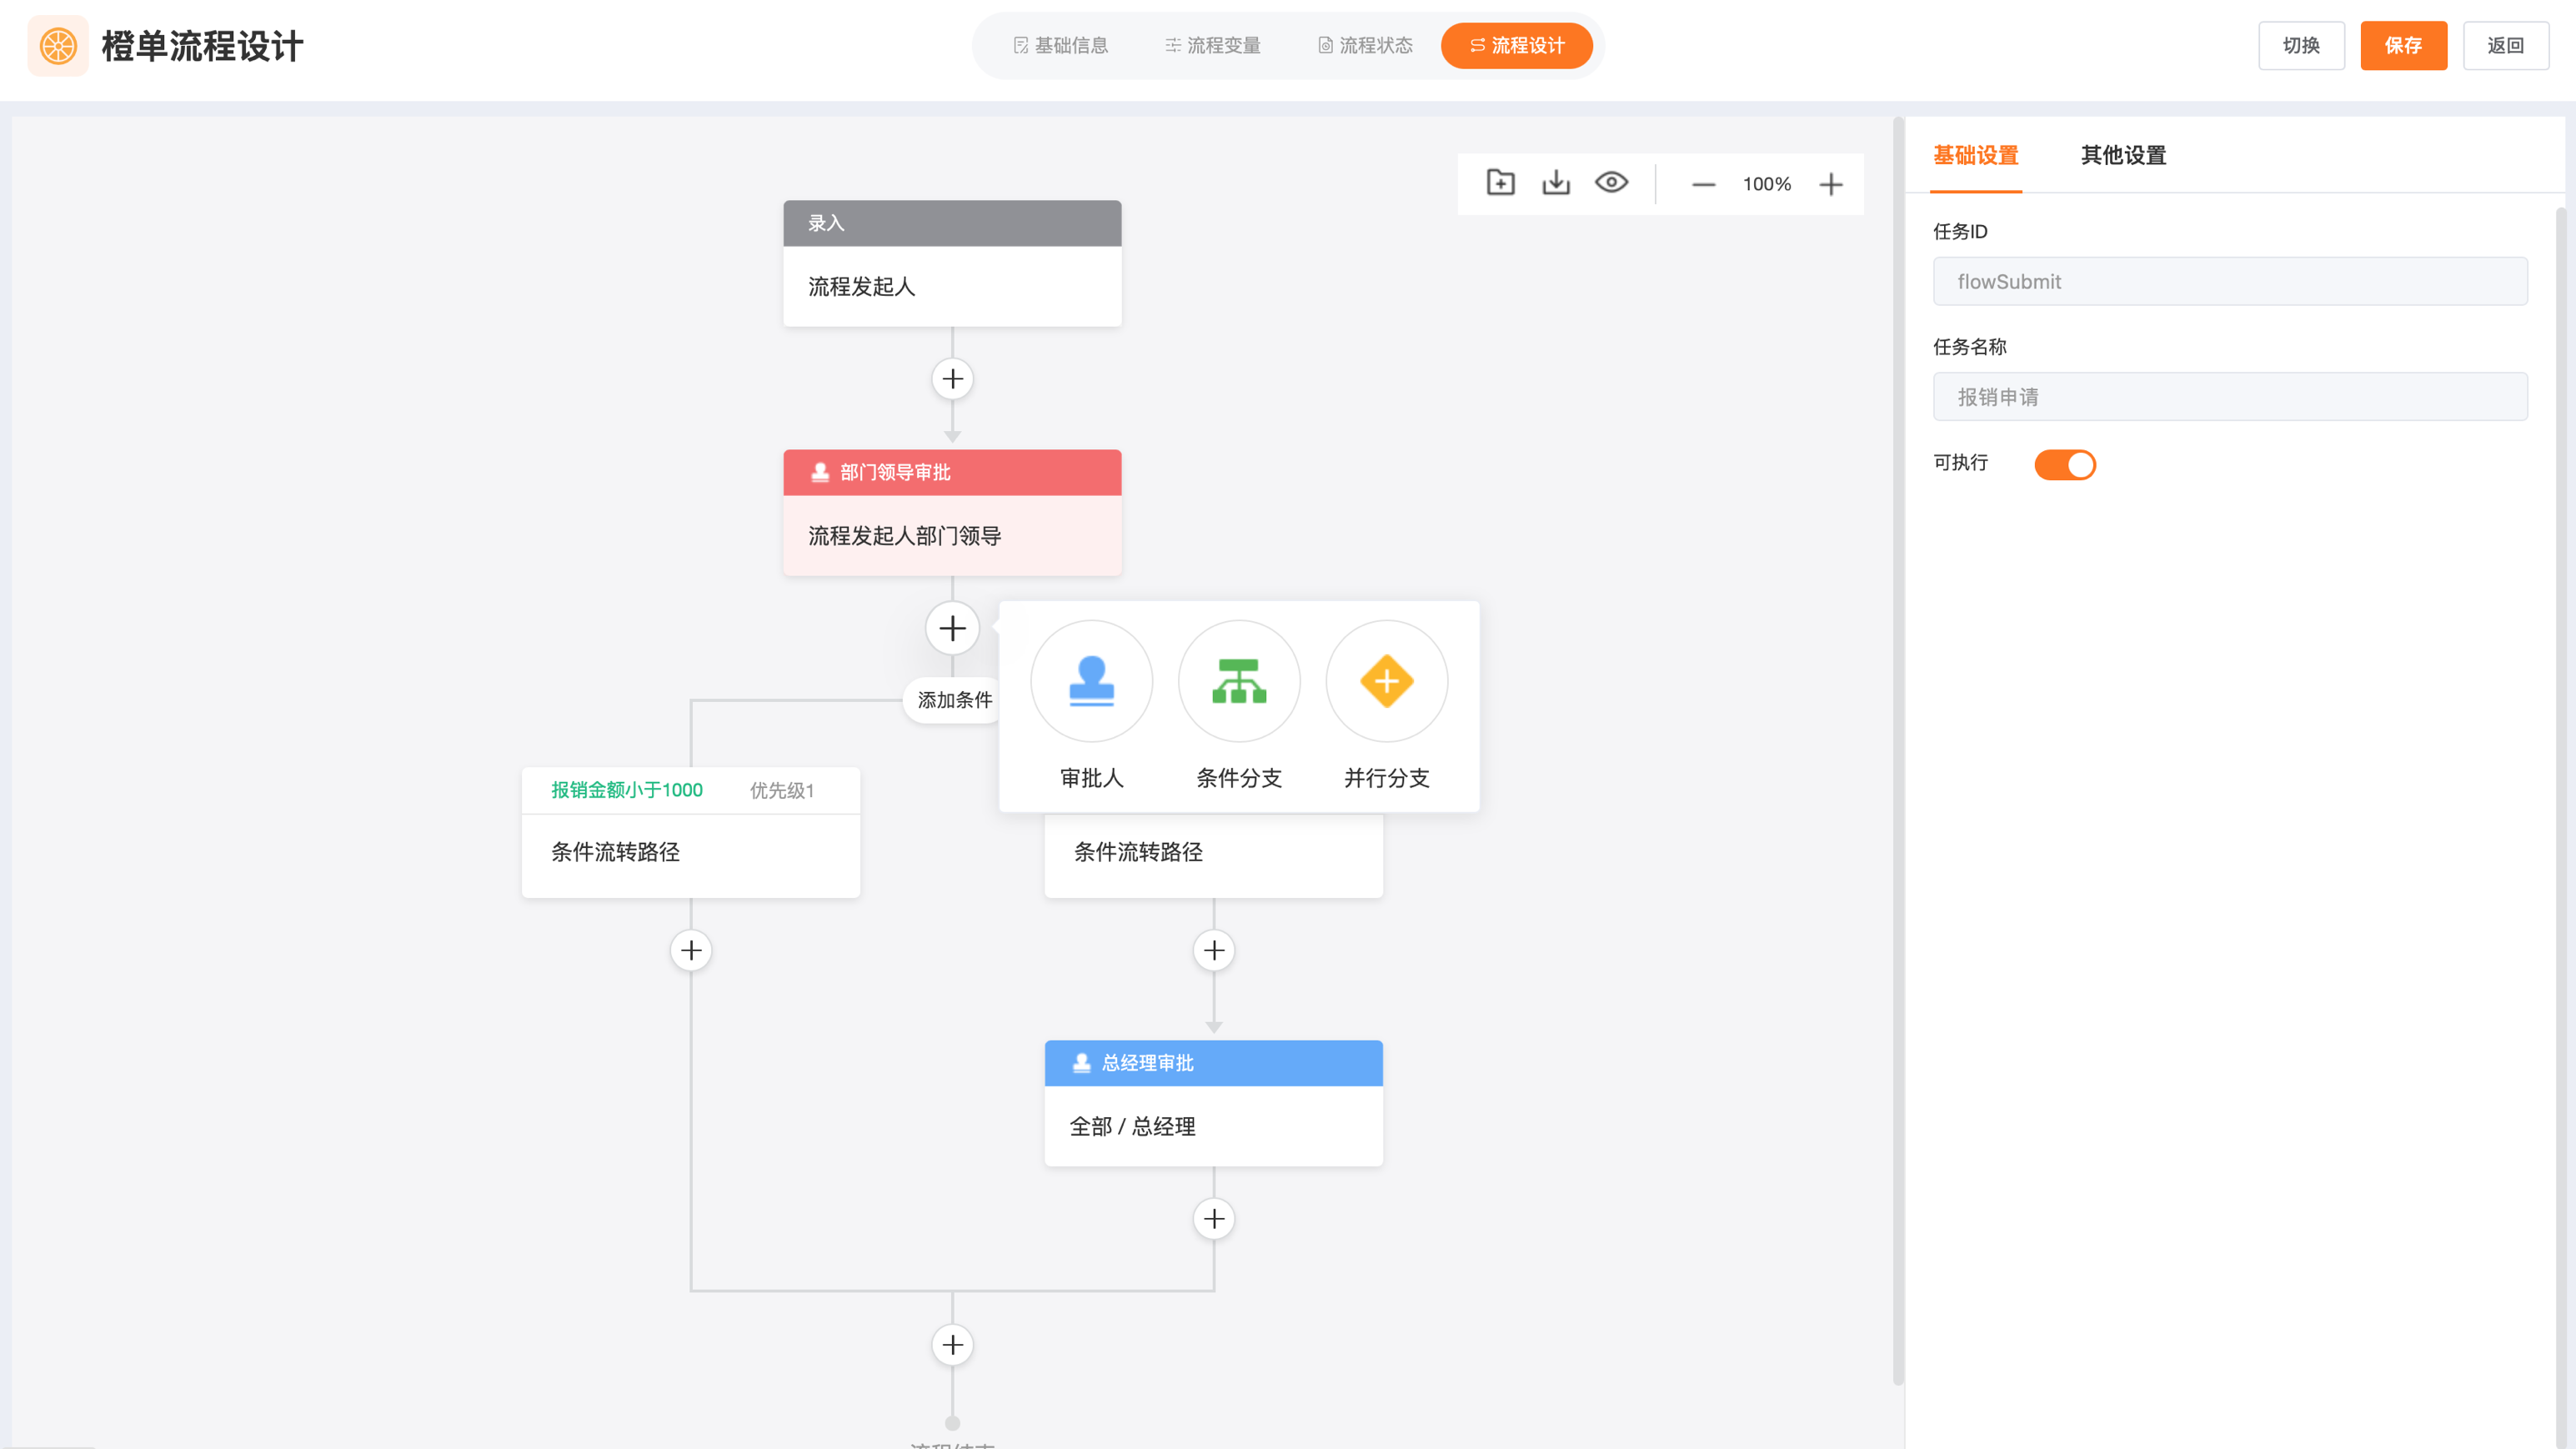This screenshot has height=1449, width=2576.
Task: Click the 保存 button
Action: tap(2403, 46)
